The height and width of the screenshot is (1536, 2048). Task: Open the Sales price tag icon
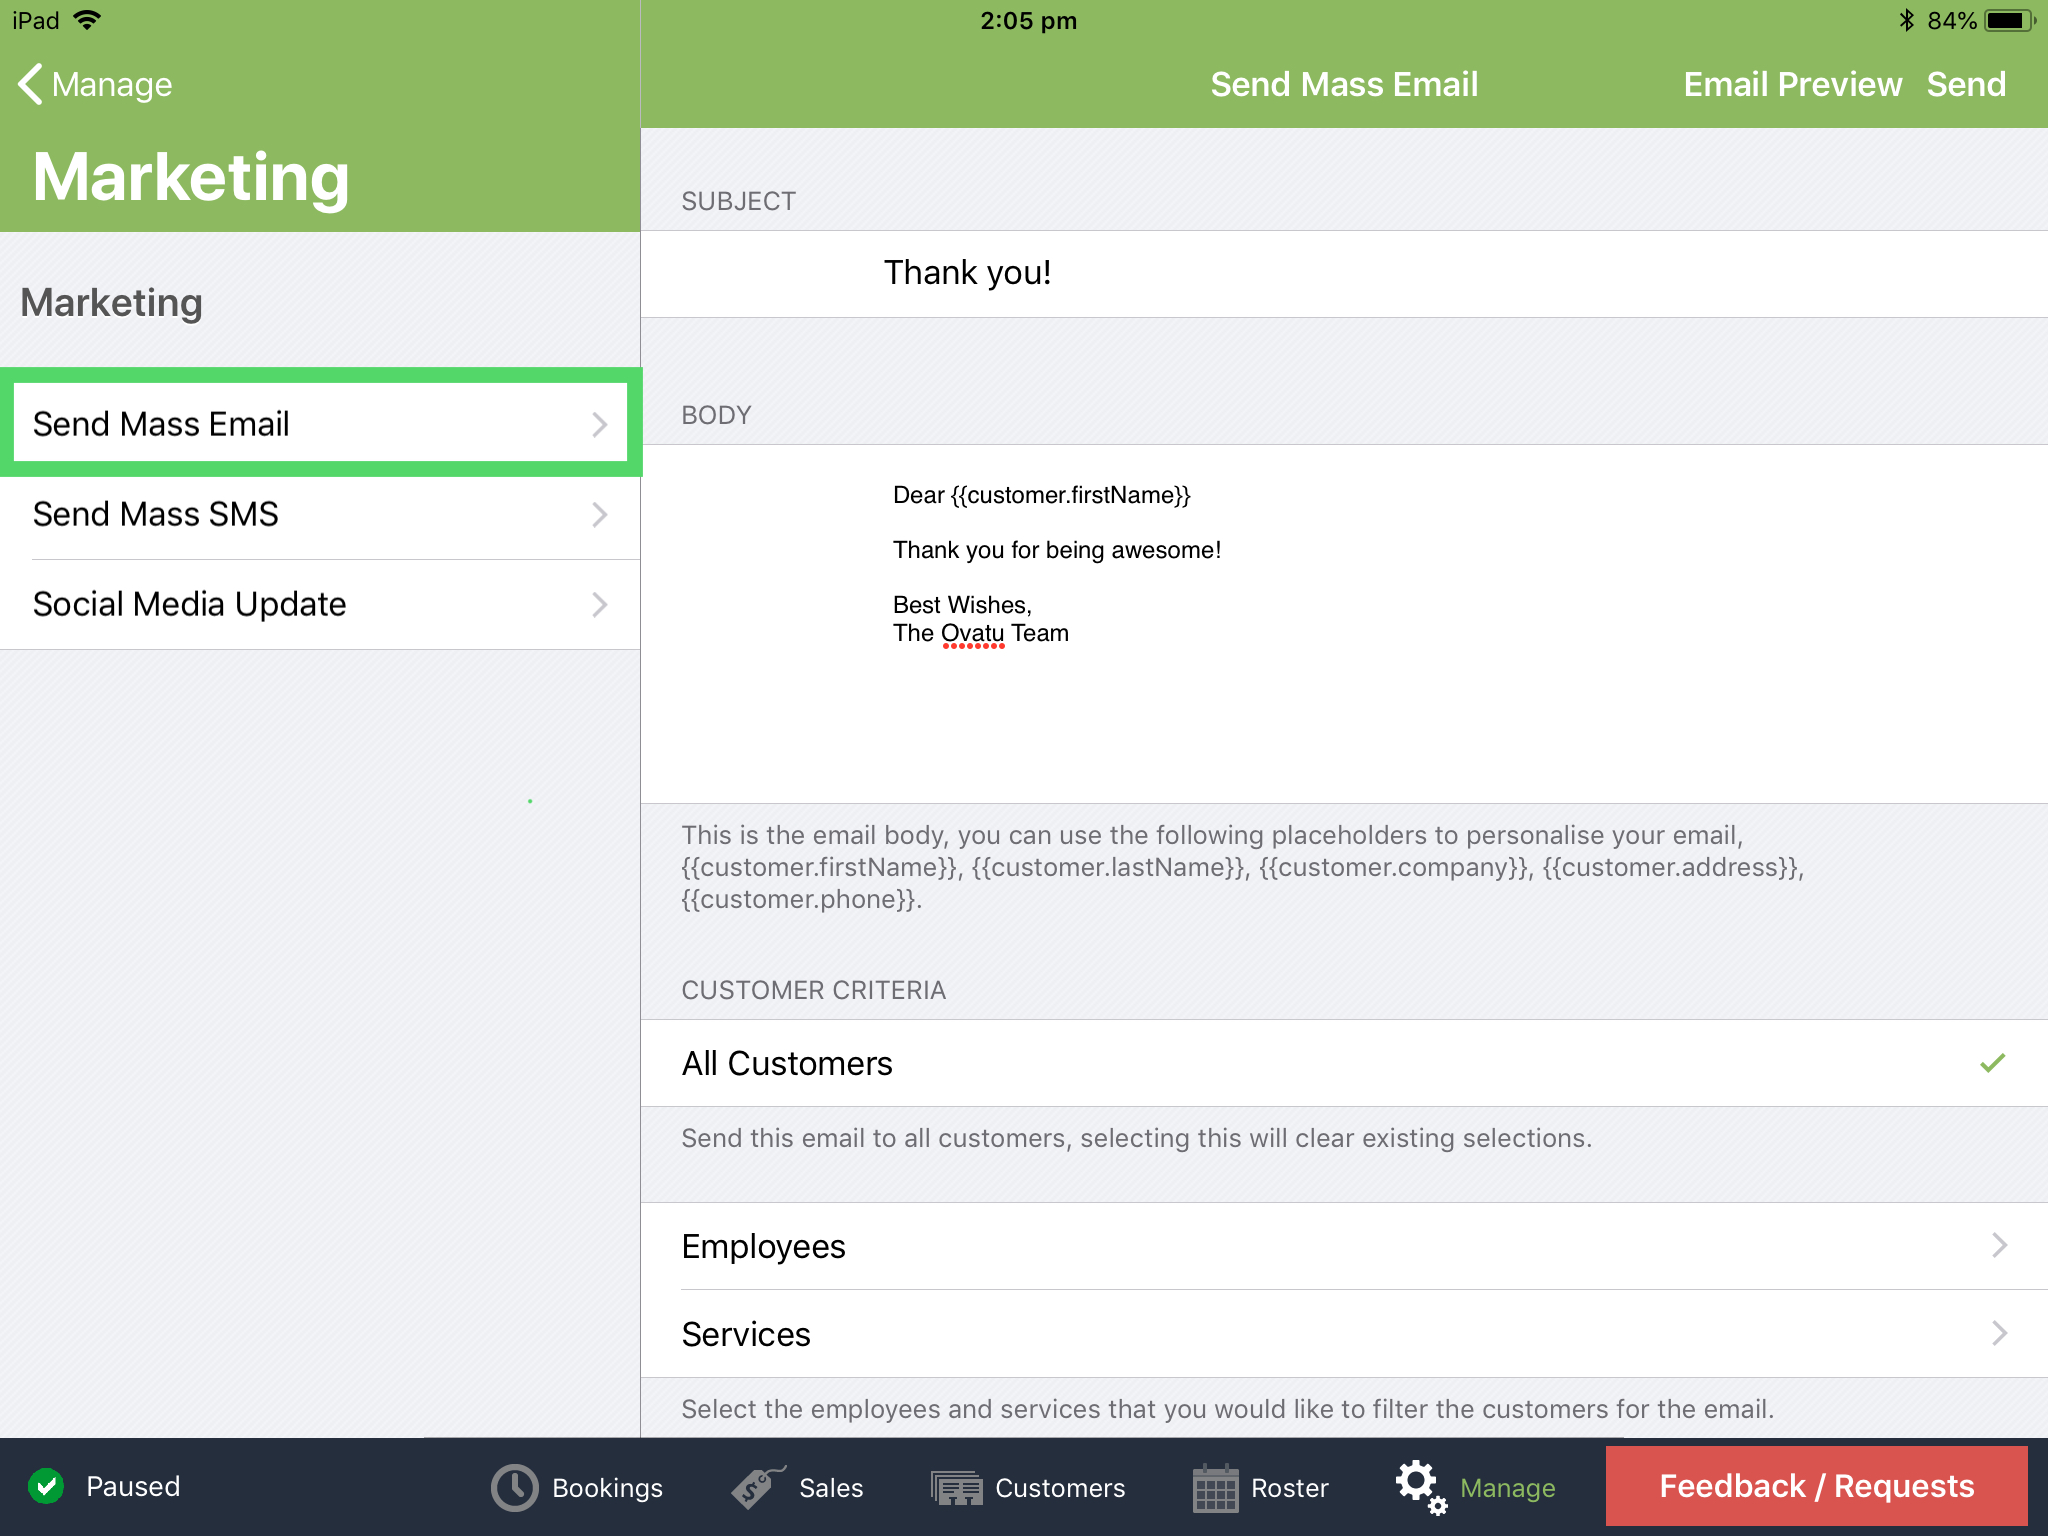pos(758,1487)
